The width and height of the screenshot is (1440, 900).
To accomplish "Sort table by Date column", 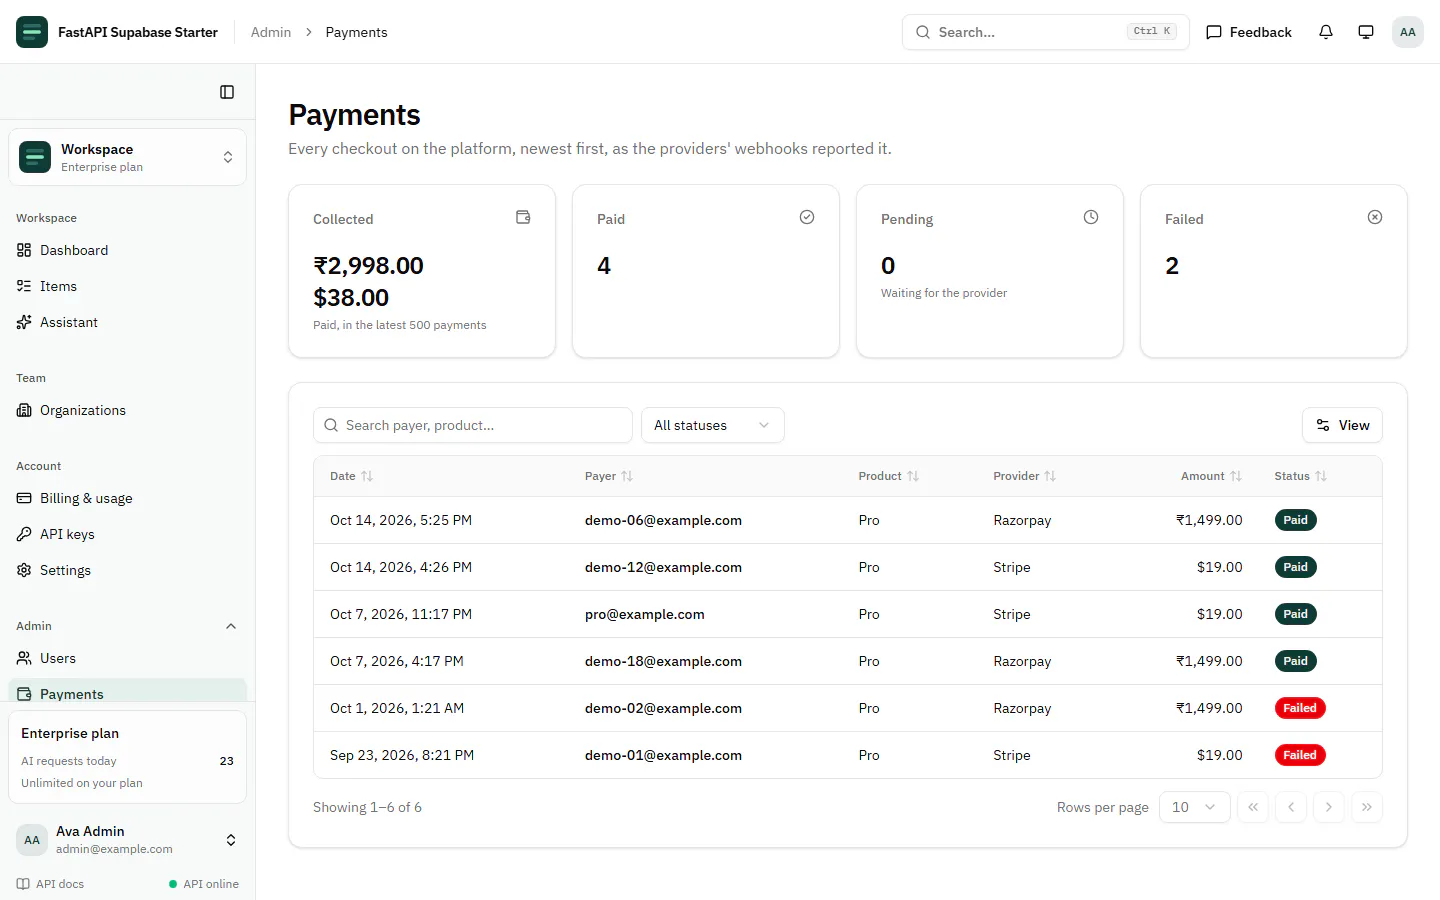I will click(351, 476).
